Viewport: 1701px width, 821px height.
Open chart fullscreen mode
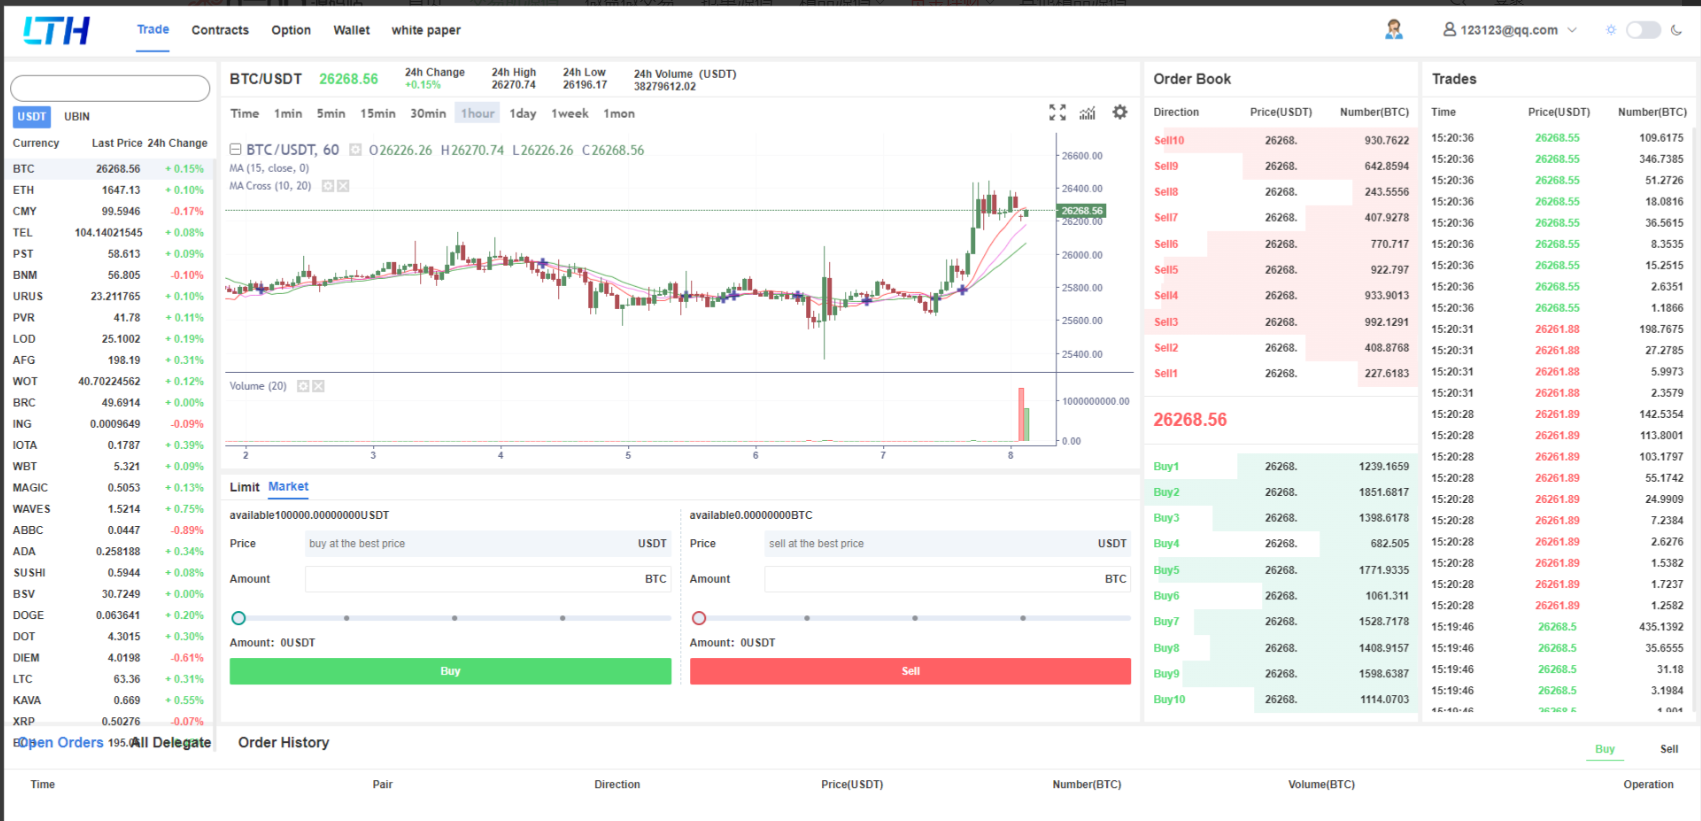1057,113
